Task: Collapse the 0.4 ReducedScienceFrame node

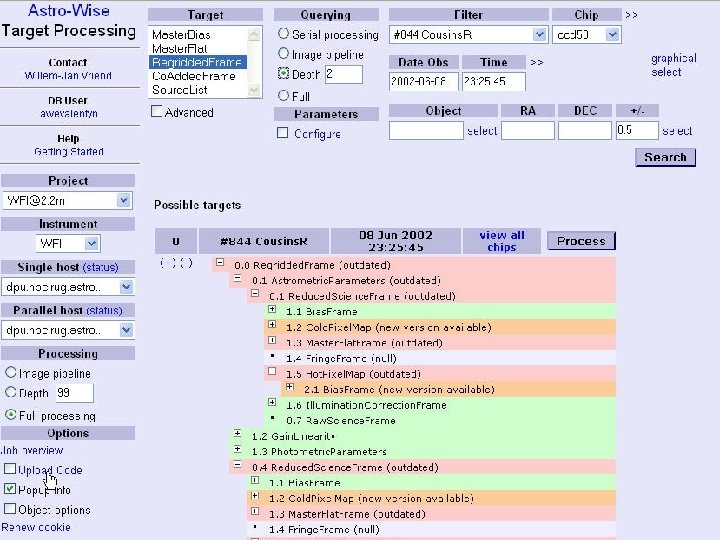Action: 237,465
